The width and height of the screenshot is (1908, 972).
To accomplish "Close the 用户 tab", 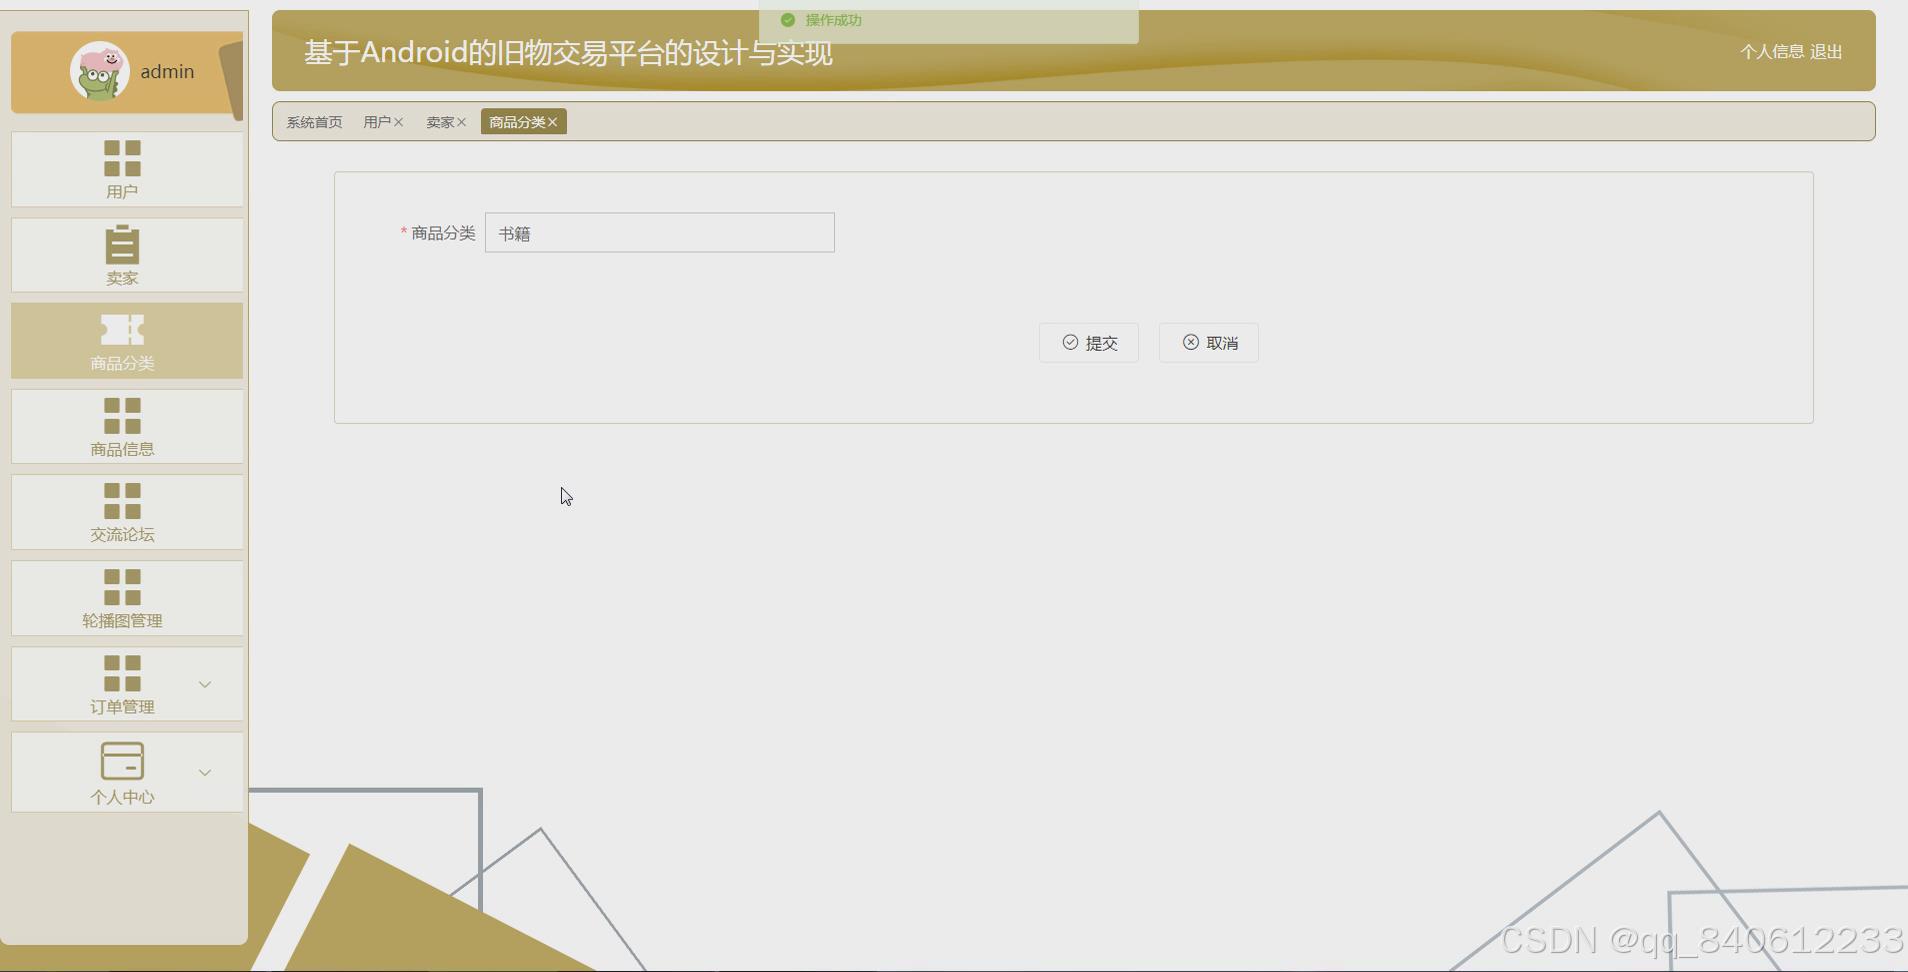I will (x=398, y=121).
